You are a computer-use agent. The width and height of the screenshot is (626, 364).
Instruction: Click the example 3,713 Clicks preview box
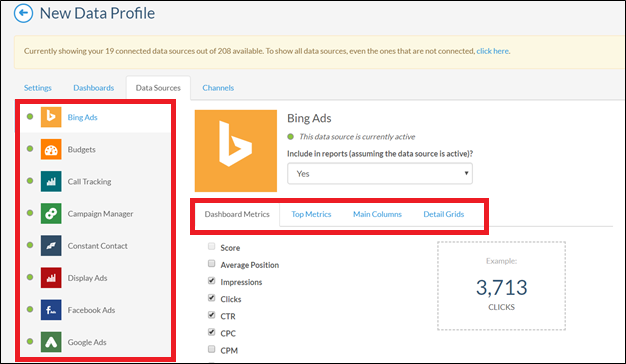click(501, 286)
